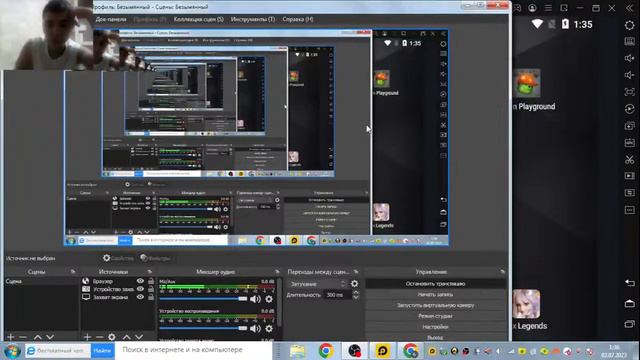Toggle emulator fullscreen icon
Screen dimensions: 640x360
tap(629, 92)
